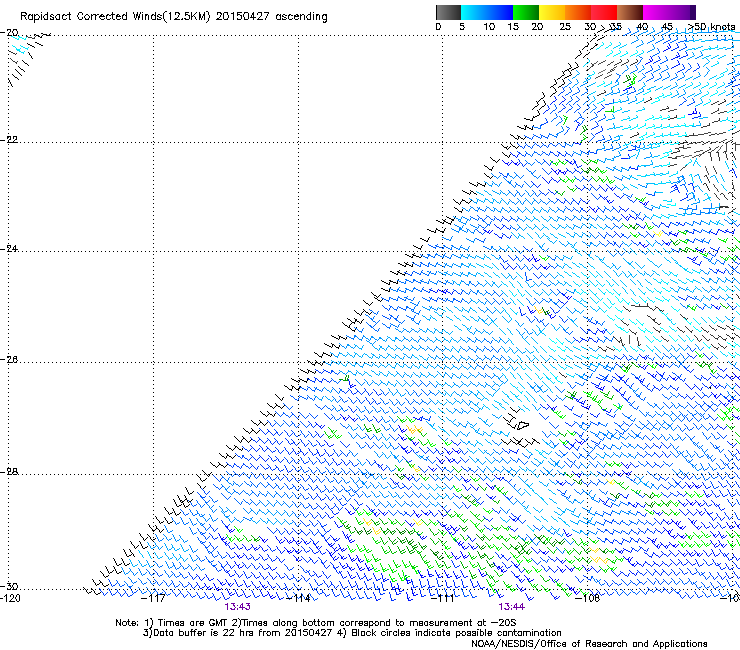Viewport: 740px width, 650px height.
Task: Pick the dark purple >50 knots legend segment
Action: click(x=693, y=12)
